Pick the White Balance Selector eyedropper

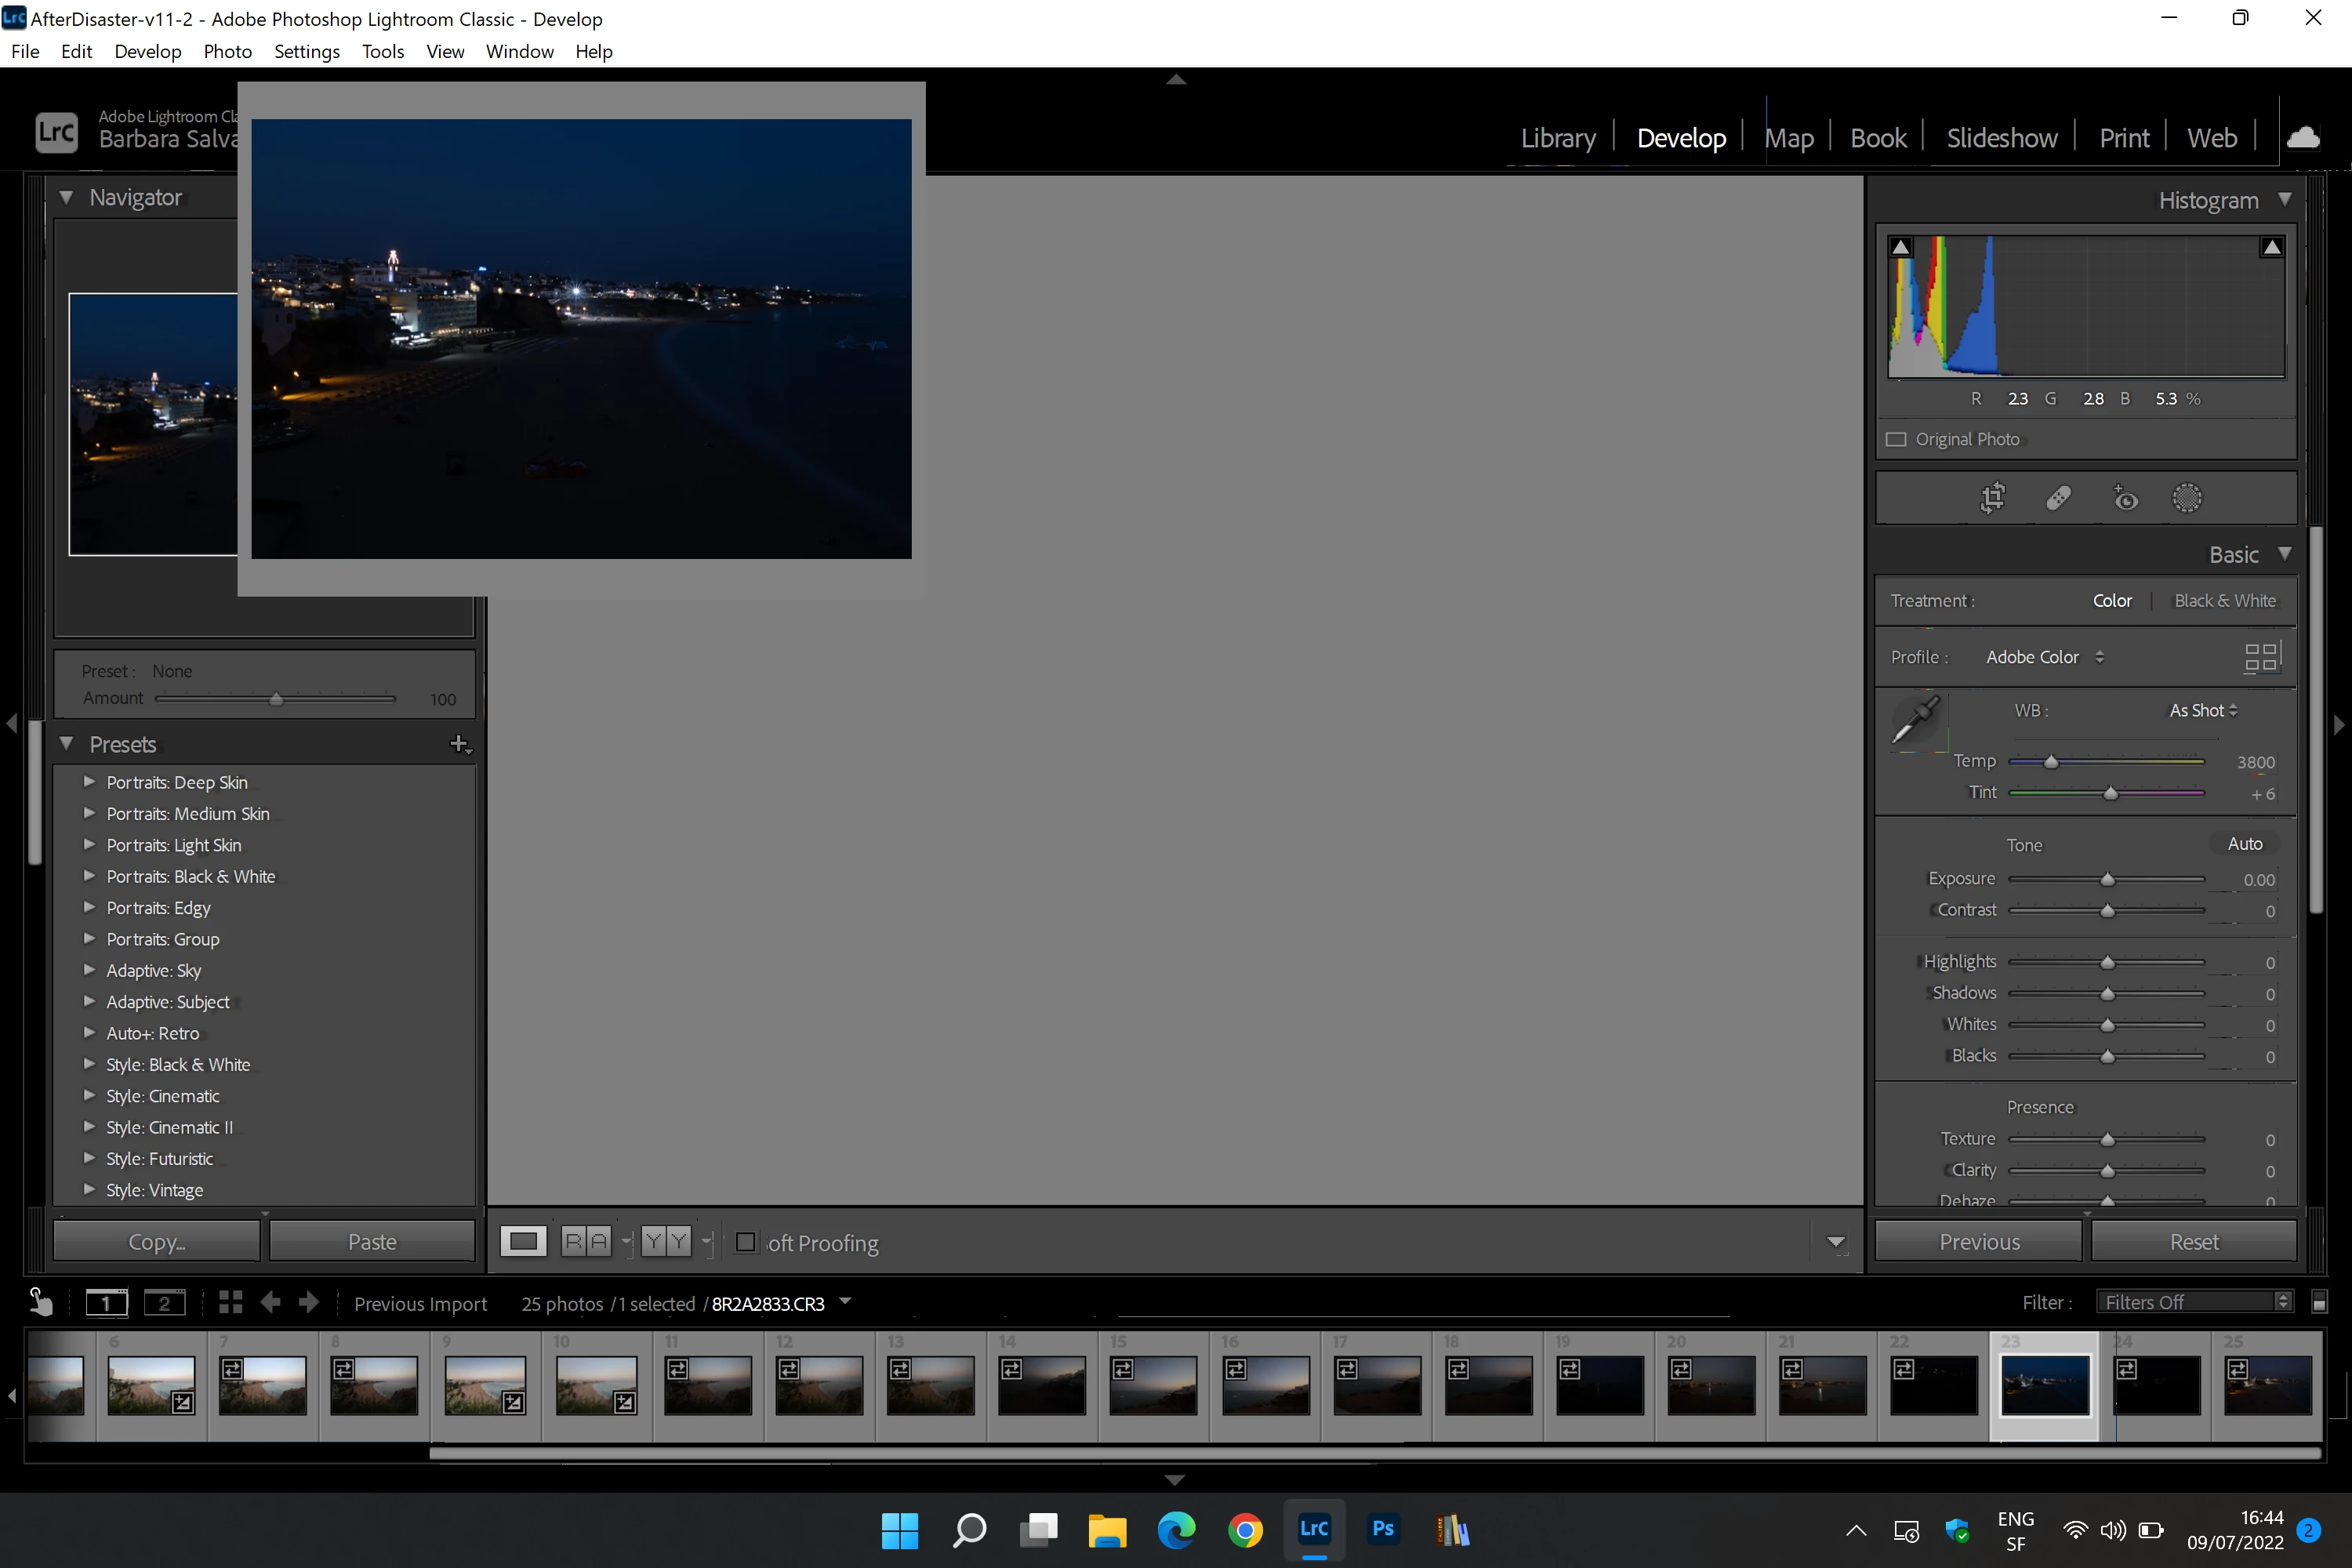click(1916, 720)
